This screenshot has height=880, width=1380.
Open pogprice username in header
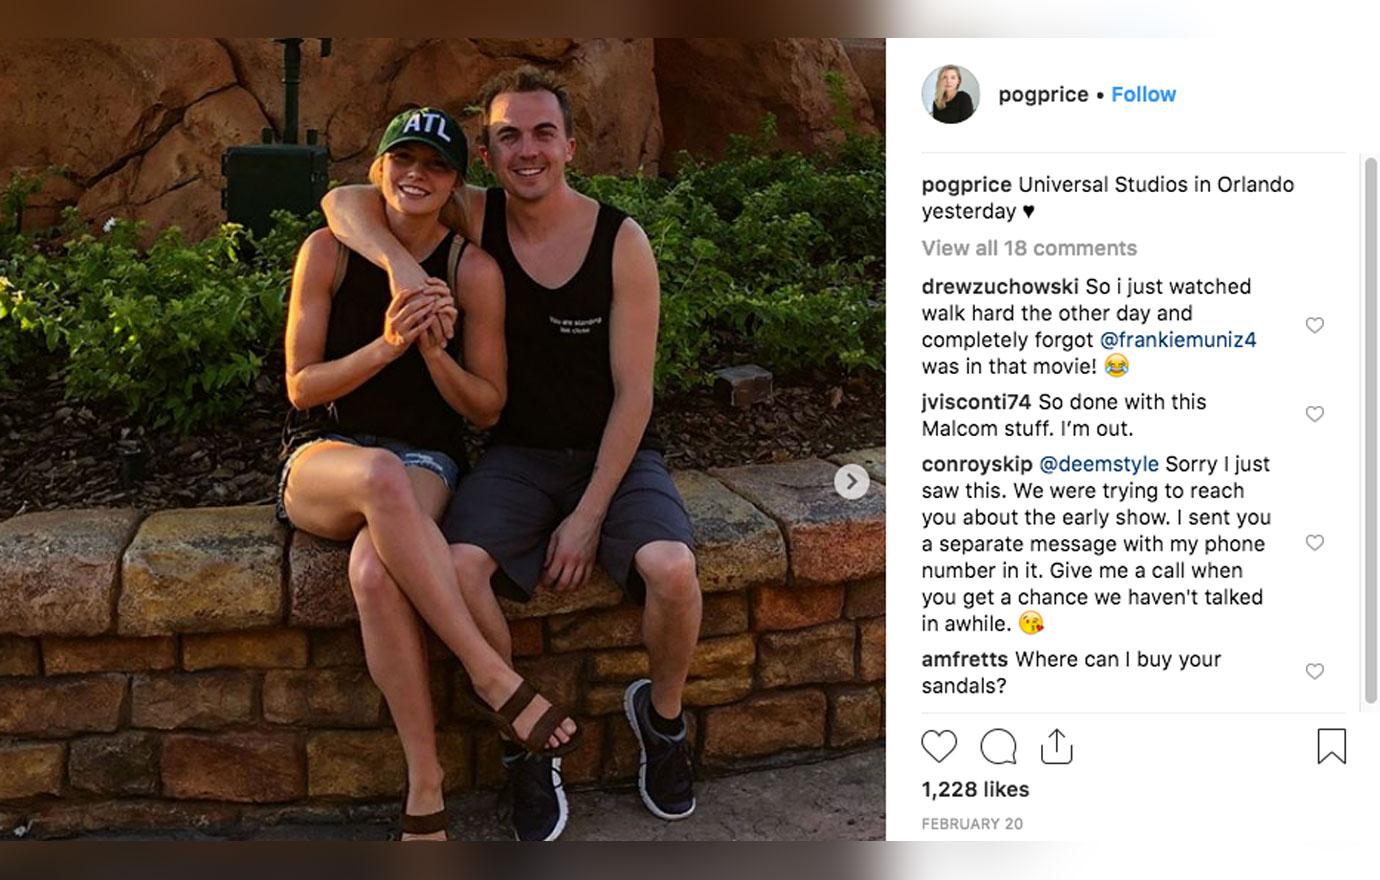tap(1043, 94)
